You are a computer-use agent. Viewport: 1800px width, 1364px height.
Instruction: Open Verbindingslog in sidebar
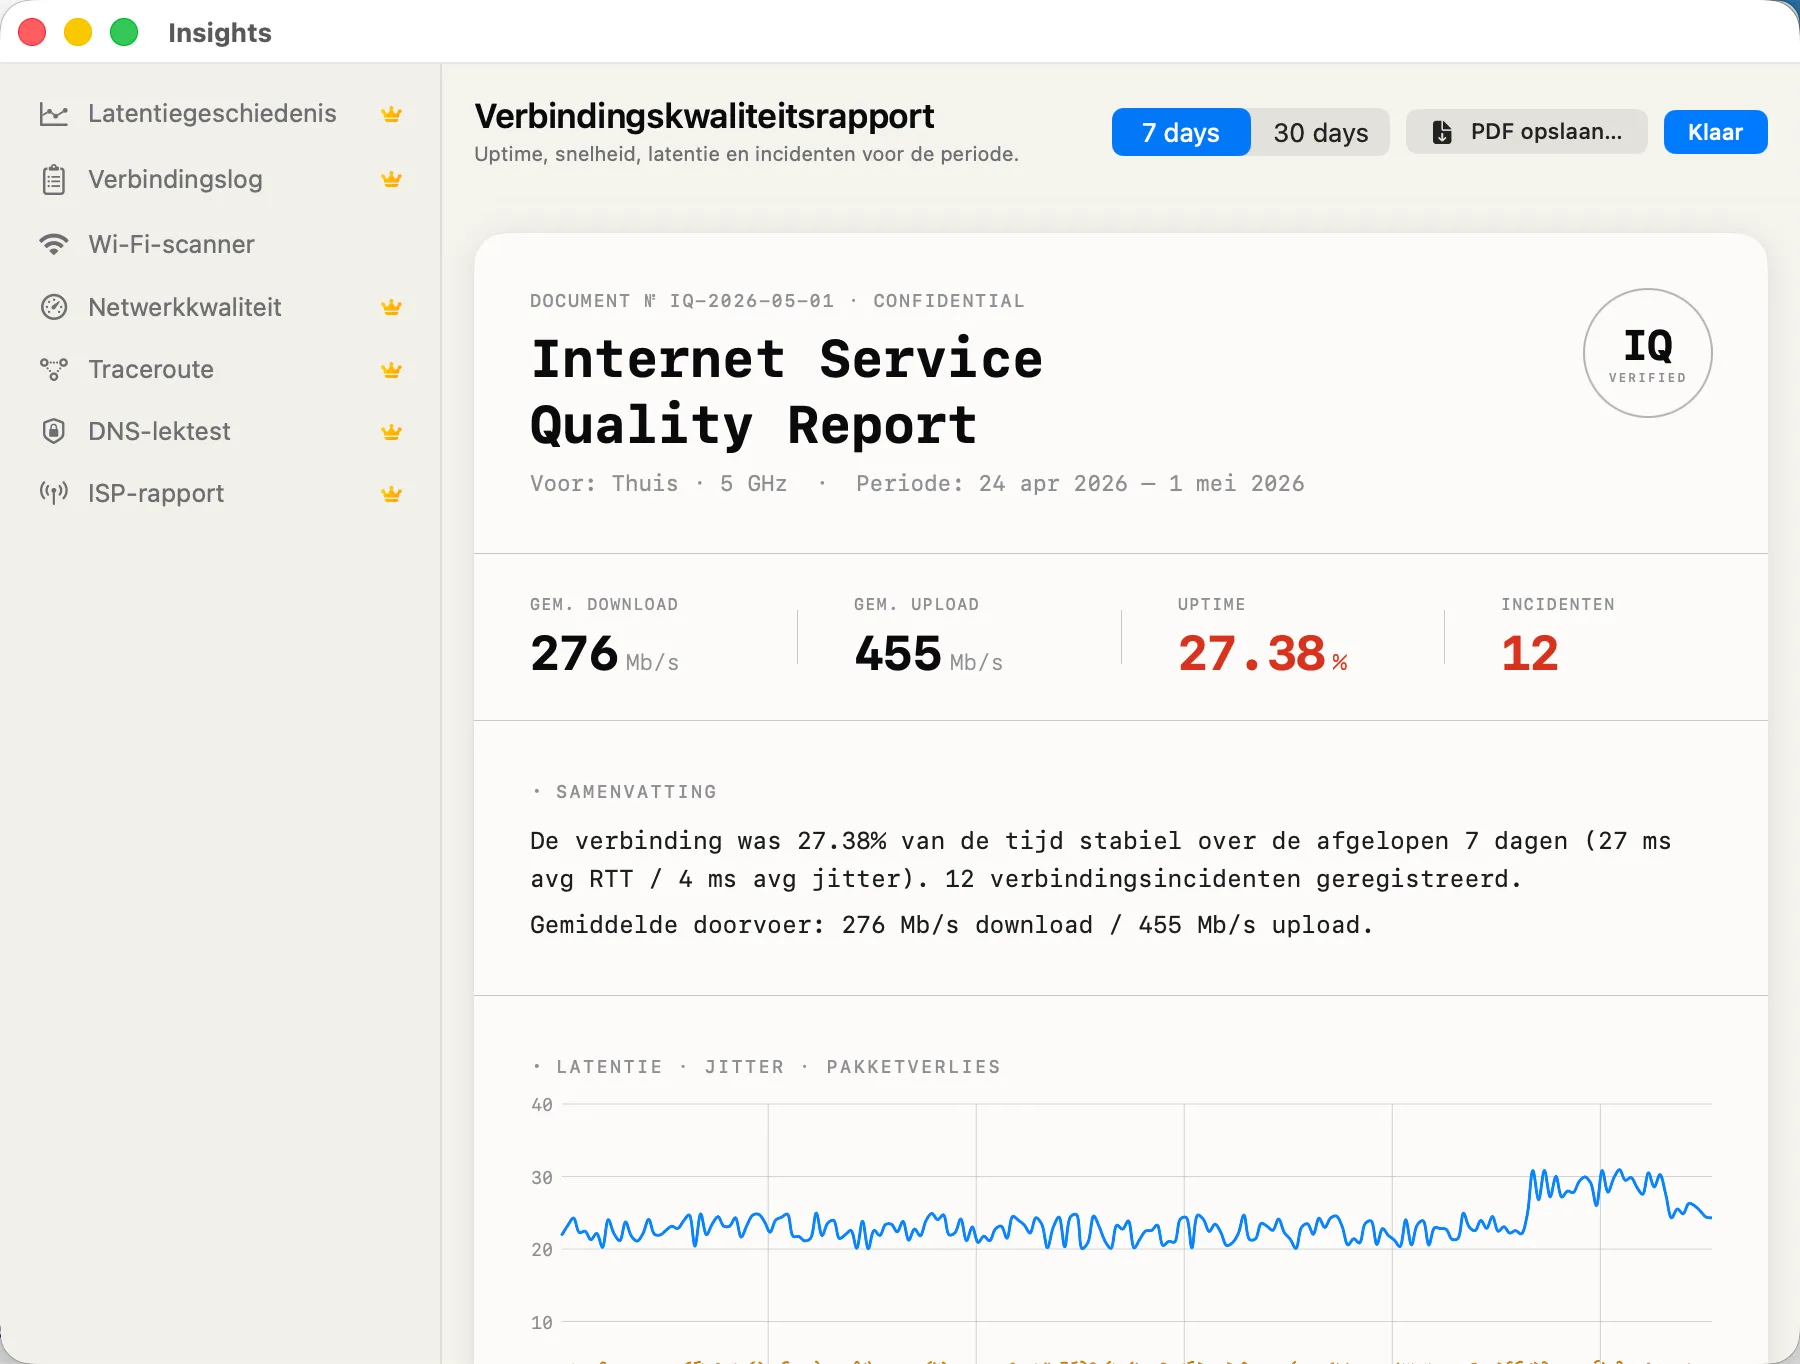220,179
